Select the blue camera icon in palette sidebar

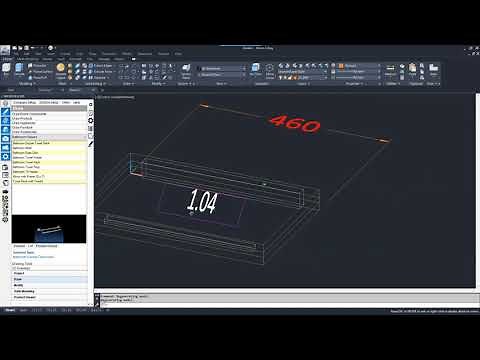[5, 139]
